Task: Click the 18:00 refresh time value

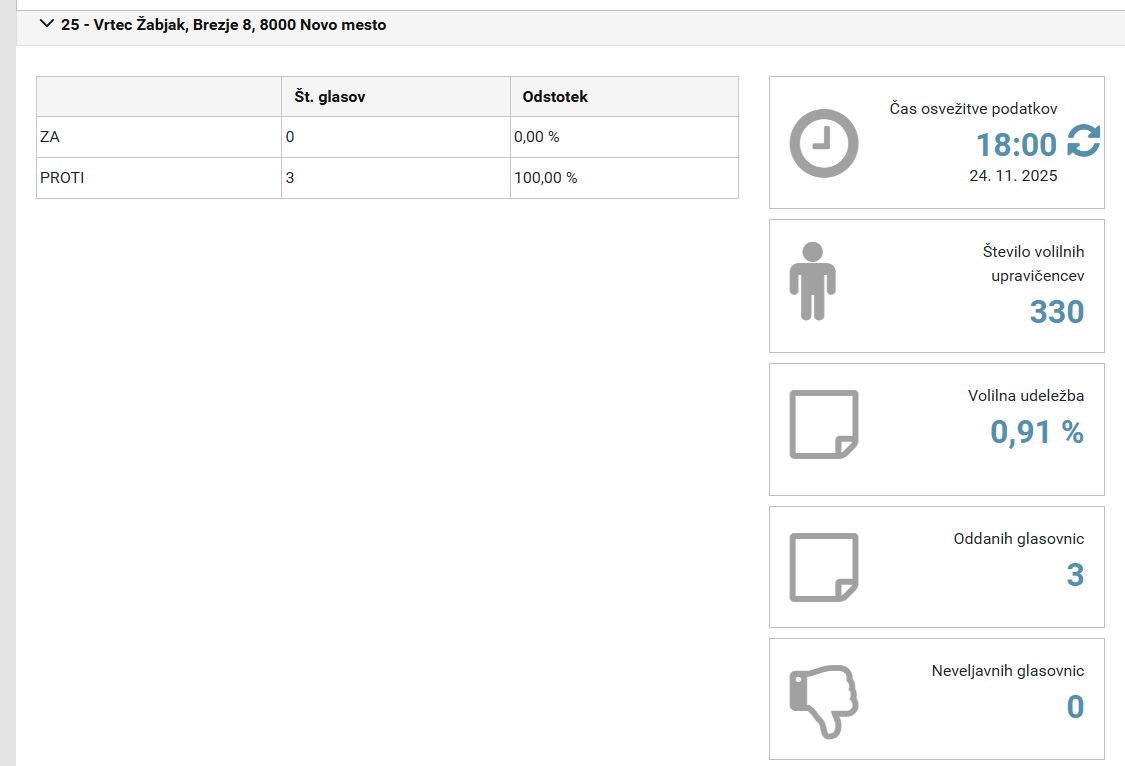Action: tap(1016, 145)
